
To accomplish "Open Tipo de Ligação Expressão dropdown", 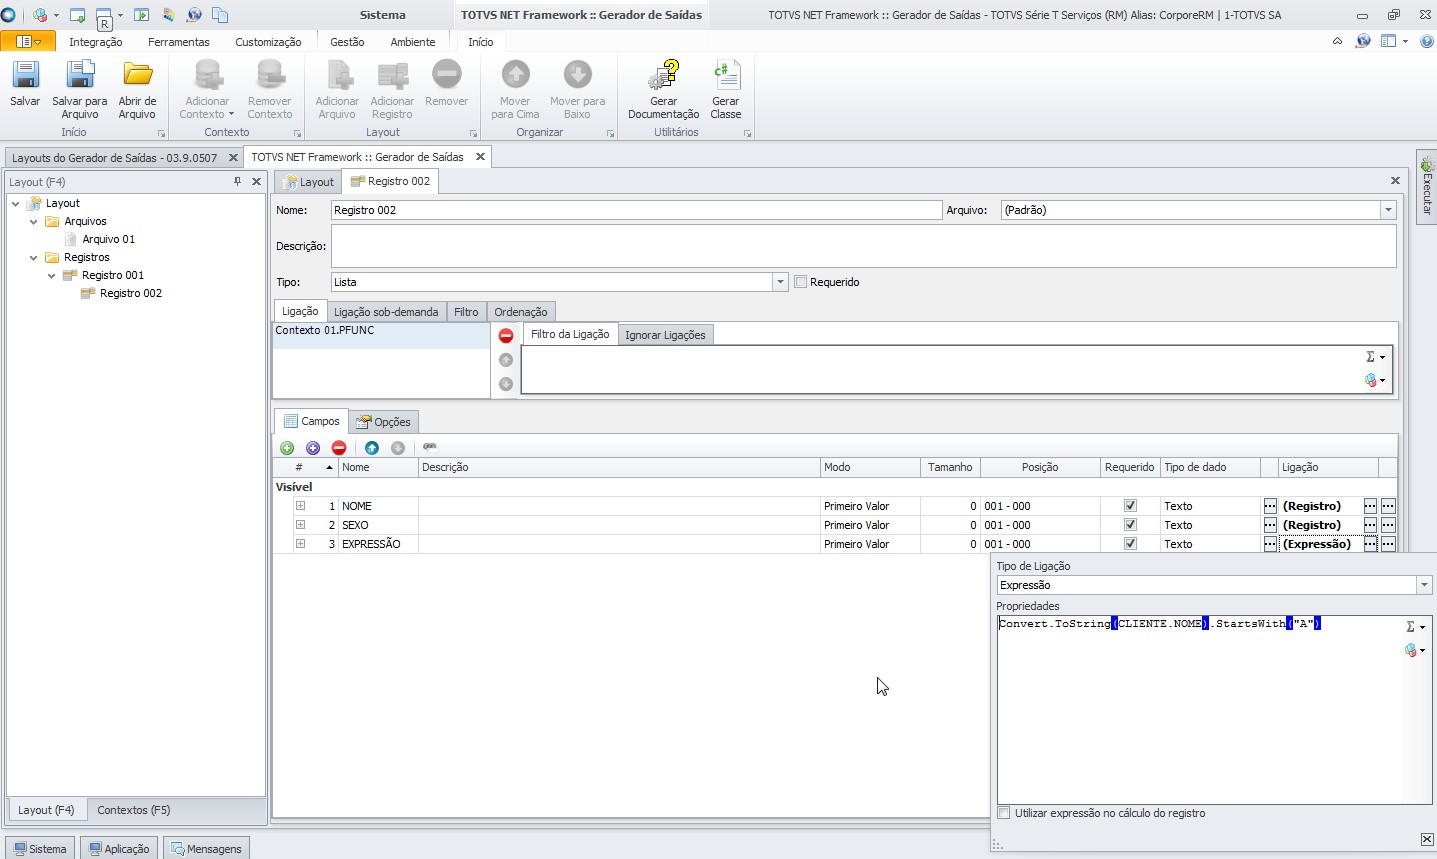I will tap(1424, 585).
